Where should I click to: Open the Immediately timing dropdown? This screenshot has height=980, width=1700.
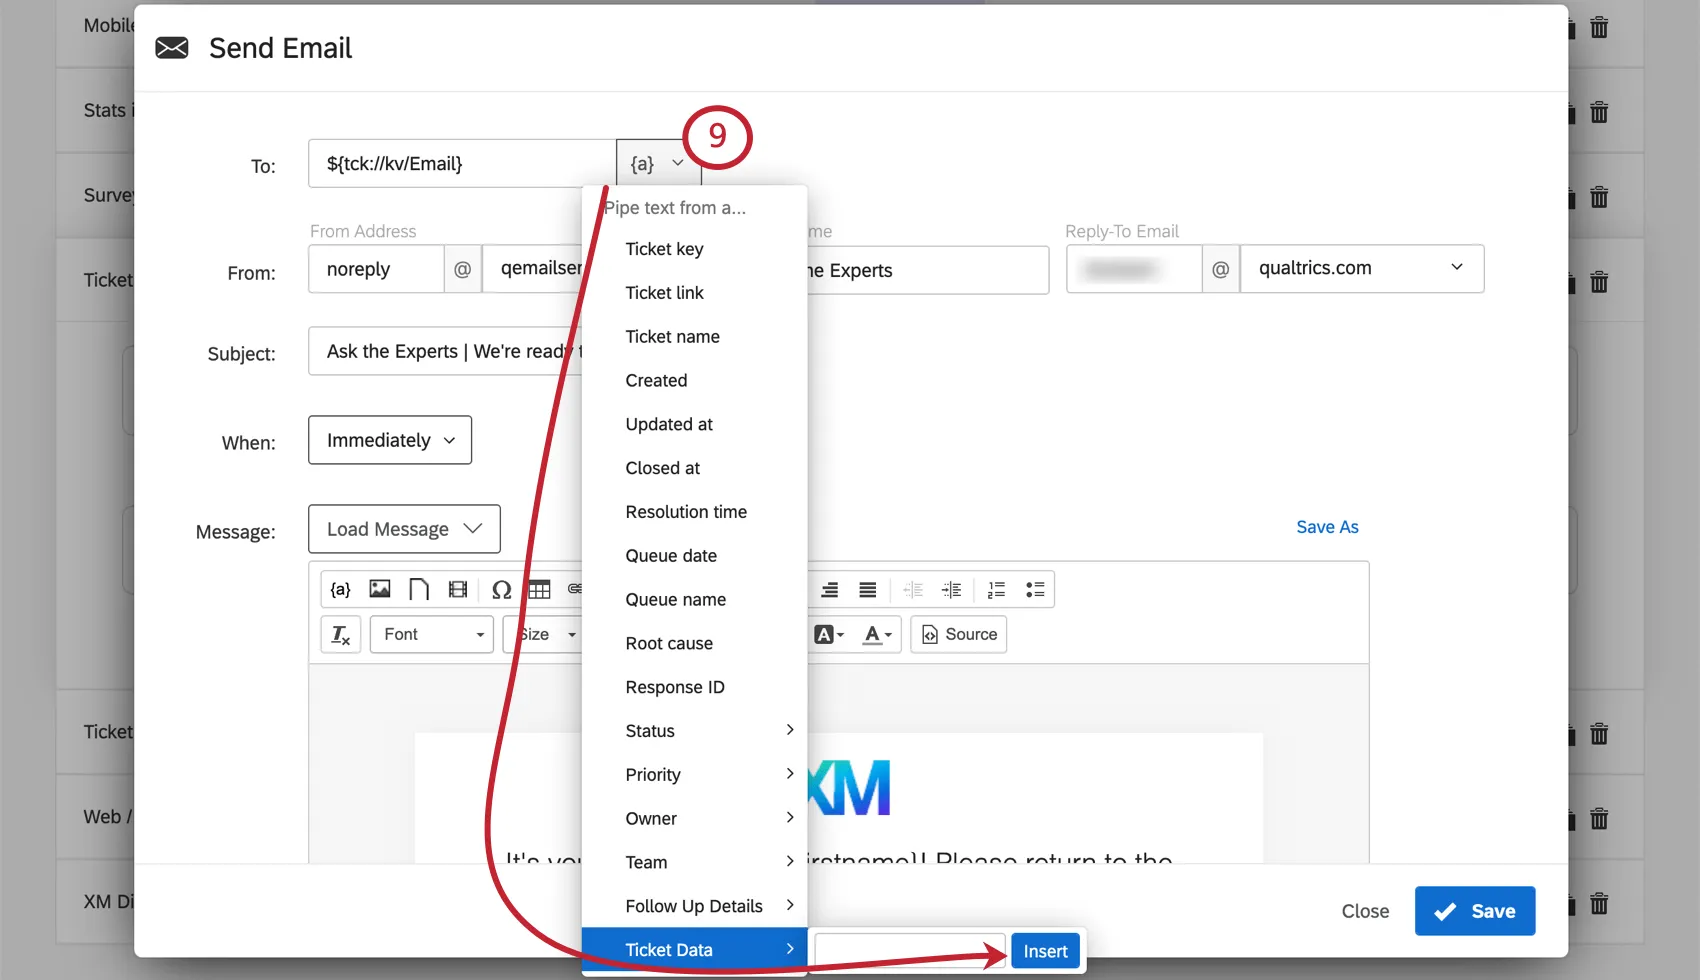pyautogui.click(x=389, y=440)
